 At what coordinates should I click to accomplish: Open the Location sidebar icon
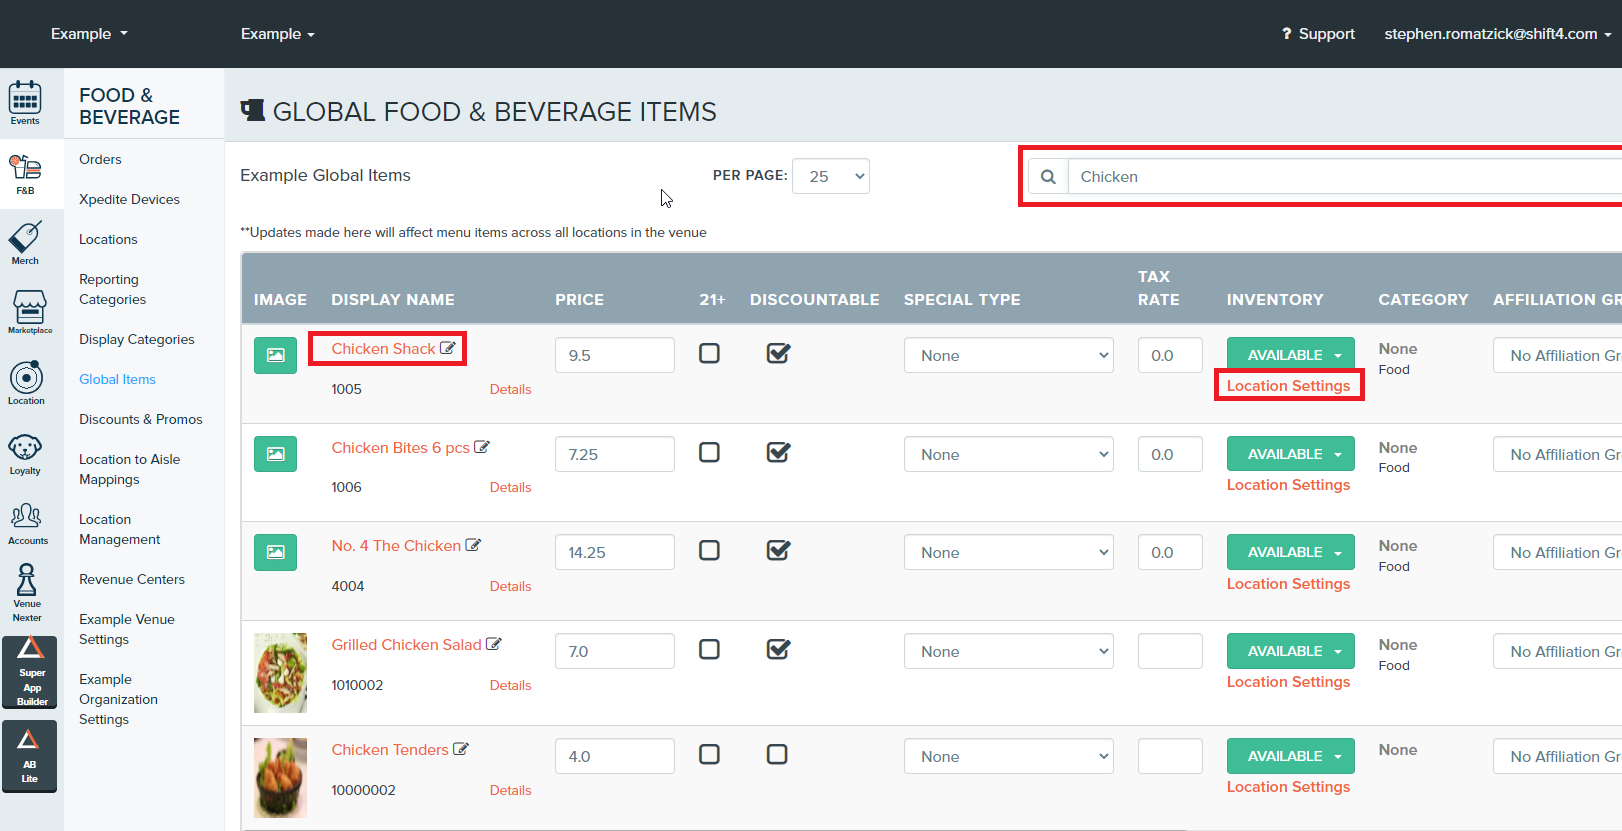26,383
